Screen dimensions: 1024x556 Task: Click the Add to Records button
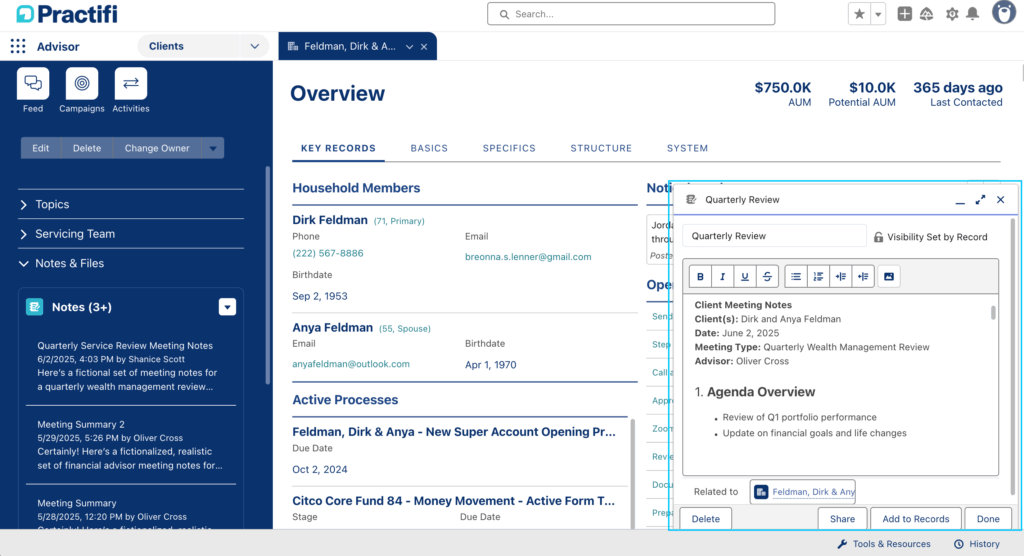tap(916, 519)
